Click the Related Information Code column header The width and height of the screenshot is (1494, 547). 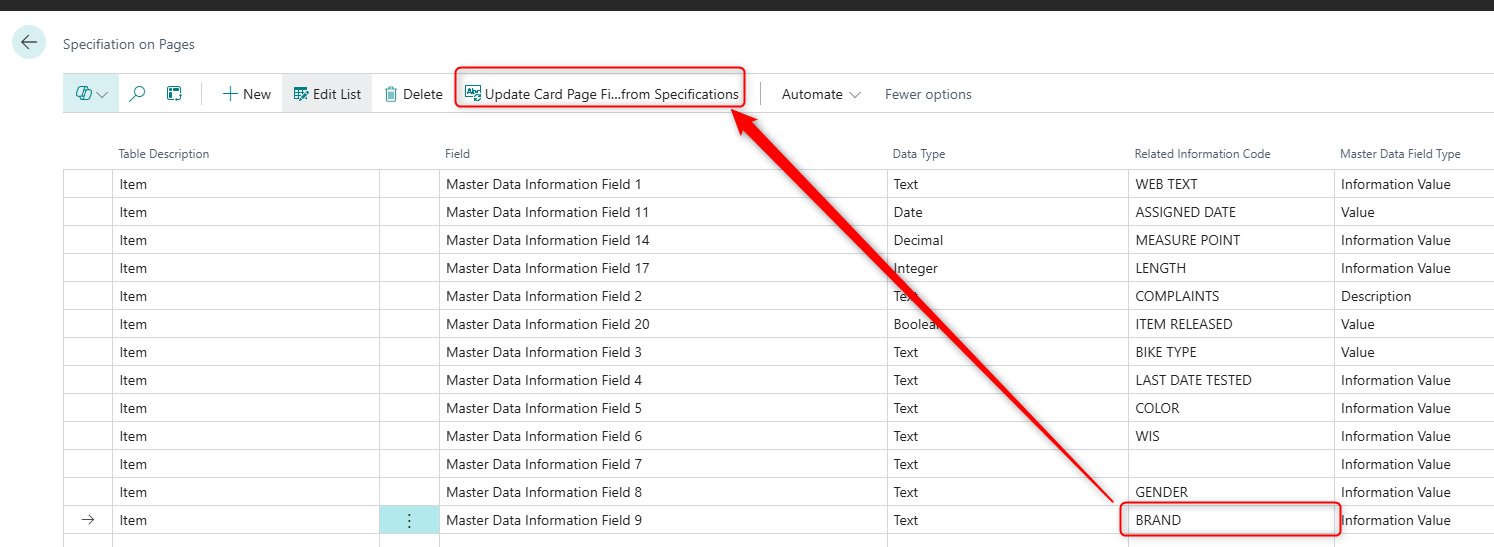click(x=1202, y=154)
